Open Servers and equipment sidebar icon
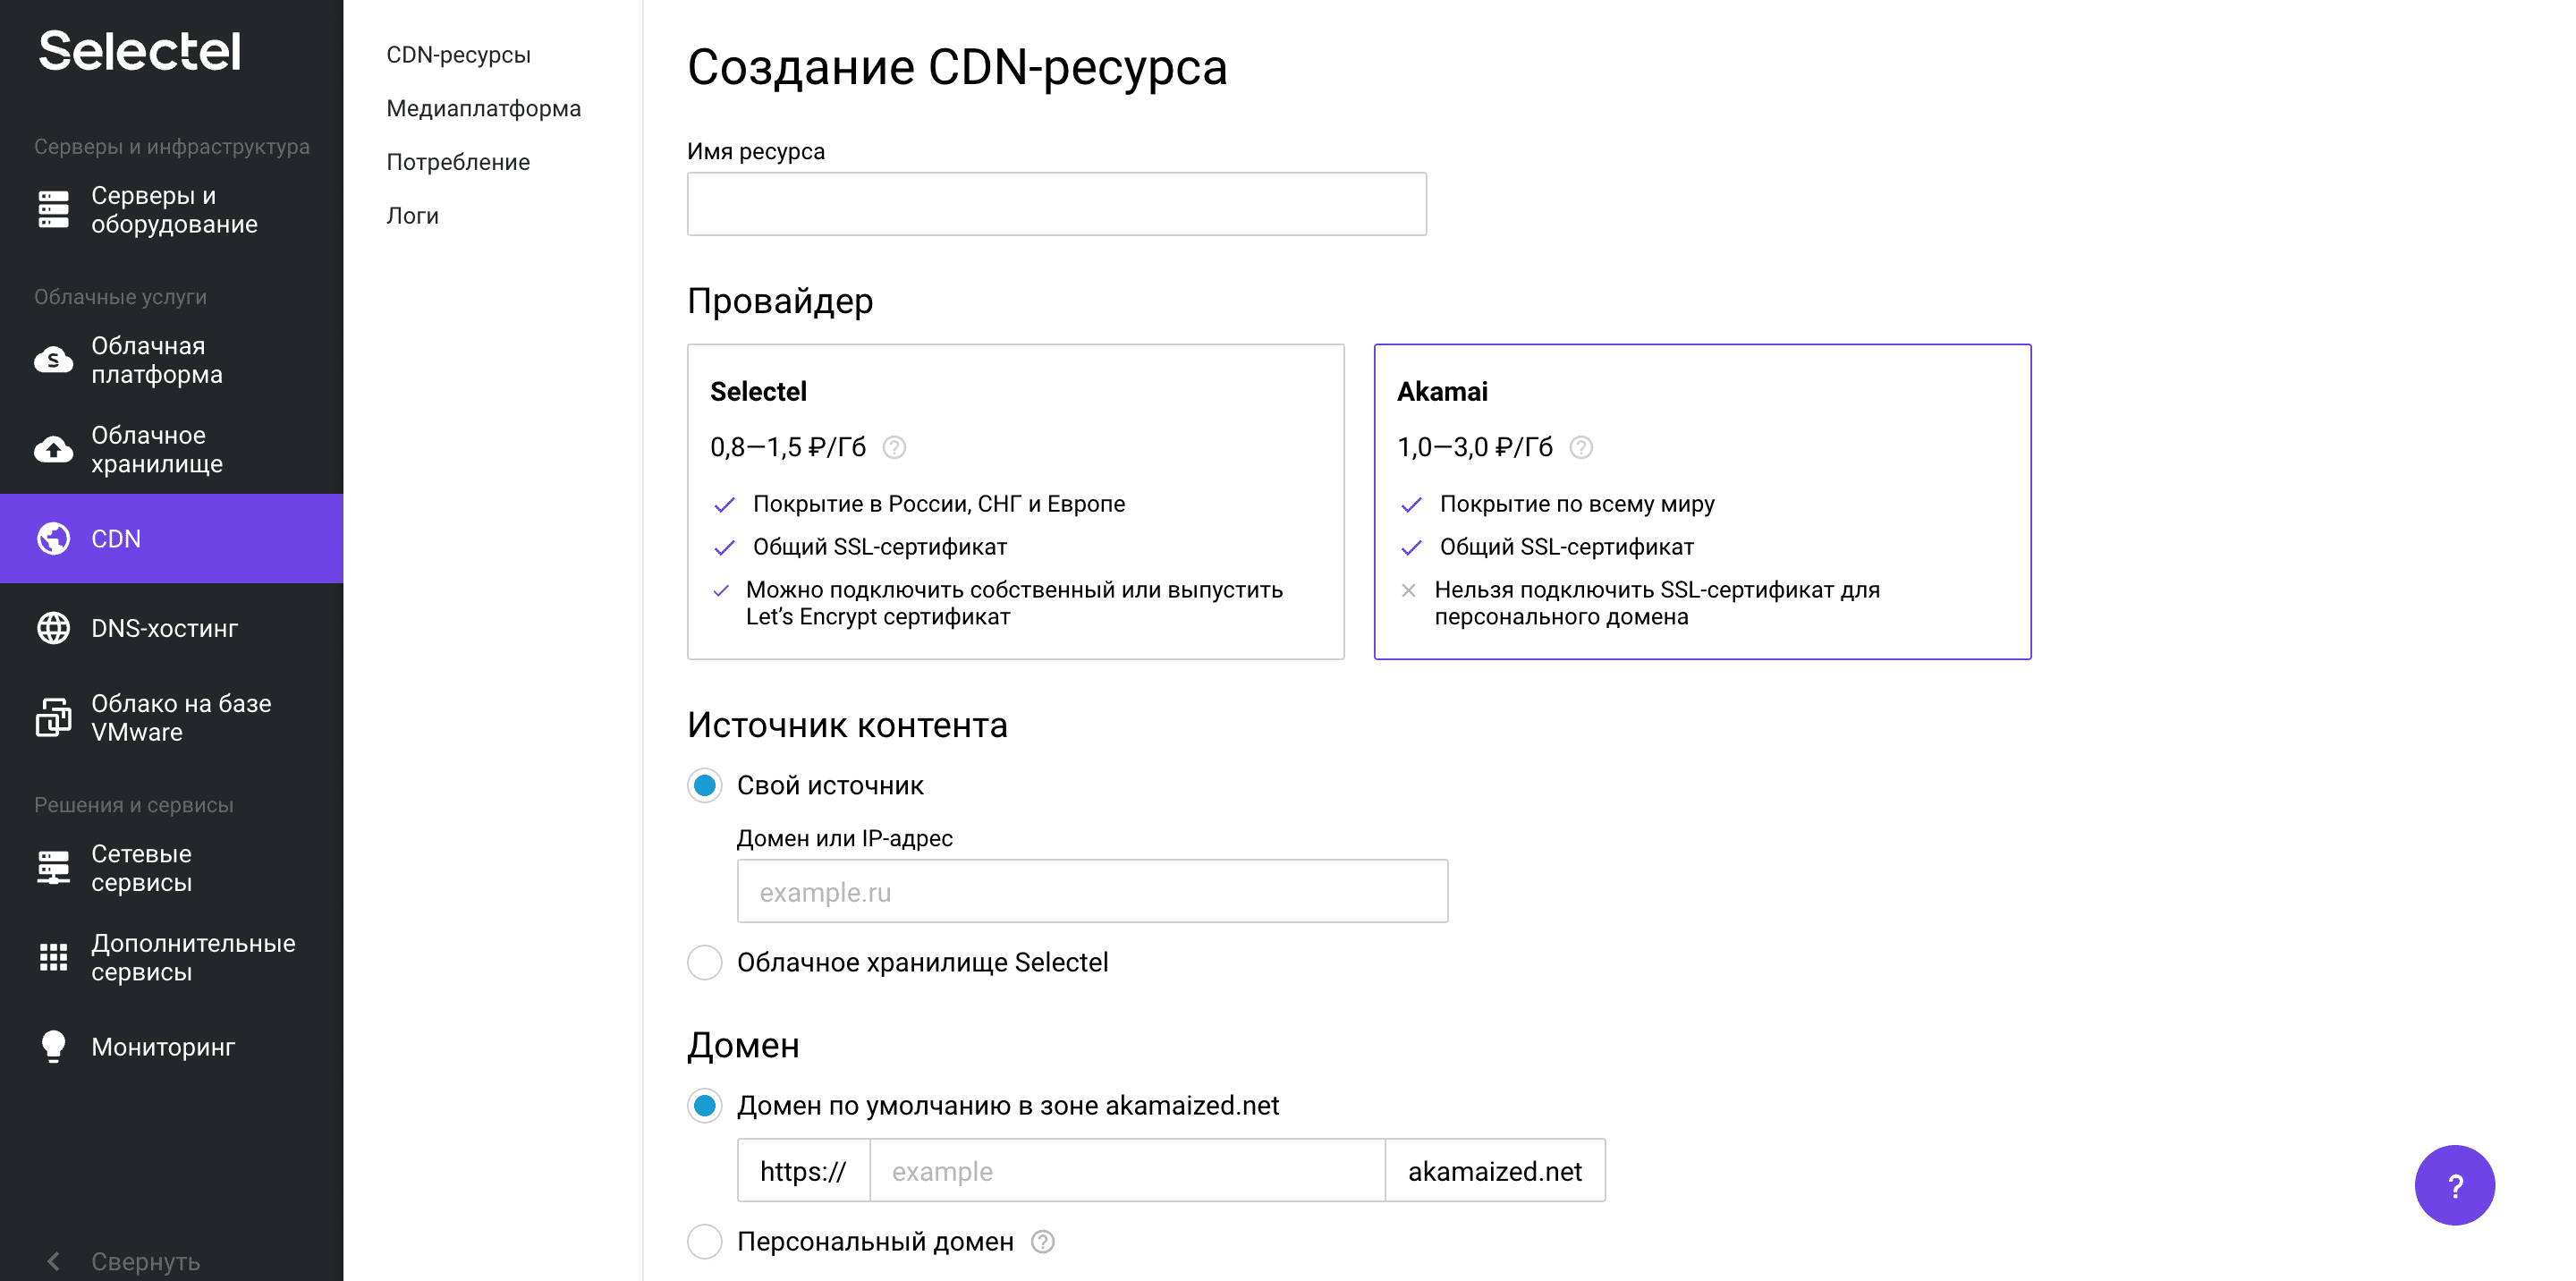 click(x=53, y=210)
